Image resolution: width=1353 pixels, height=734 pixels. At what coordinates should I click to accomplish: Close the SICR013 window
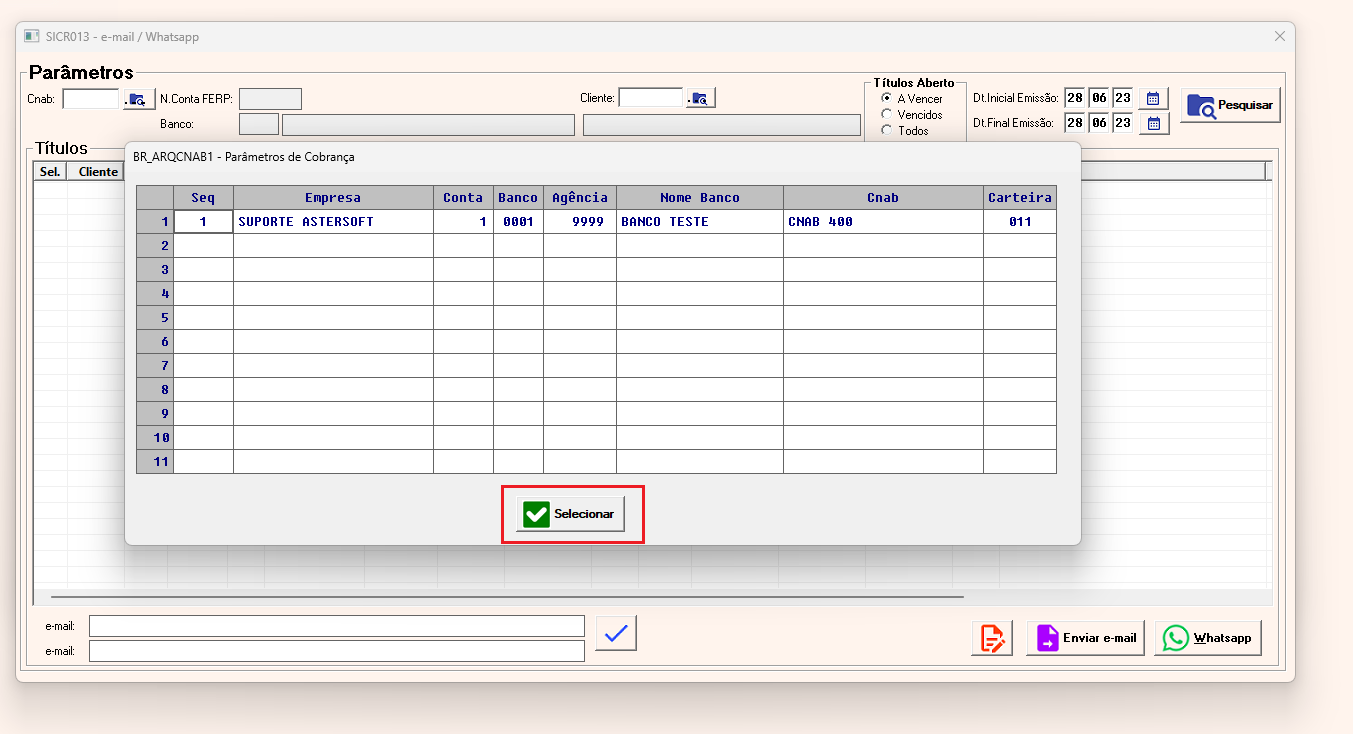(x=1279, y=36)
